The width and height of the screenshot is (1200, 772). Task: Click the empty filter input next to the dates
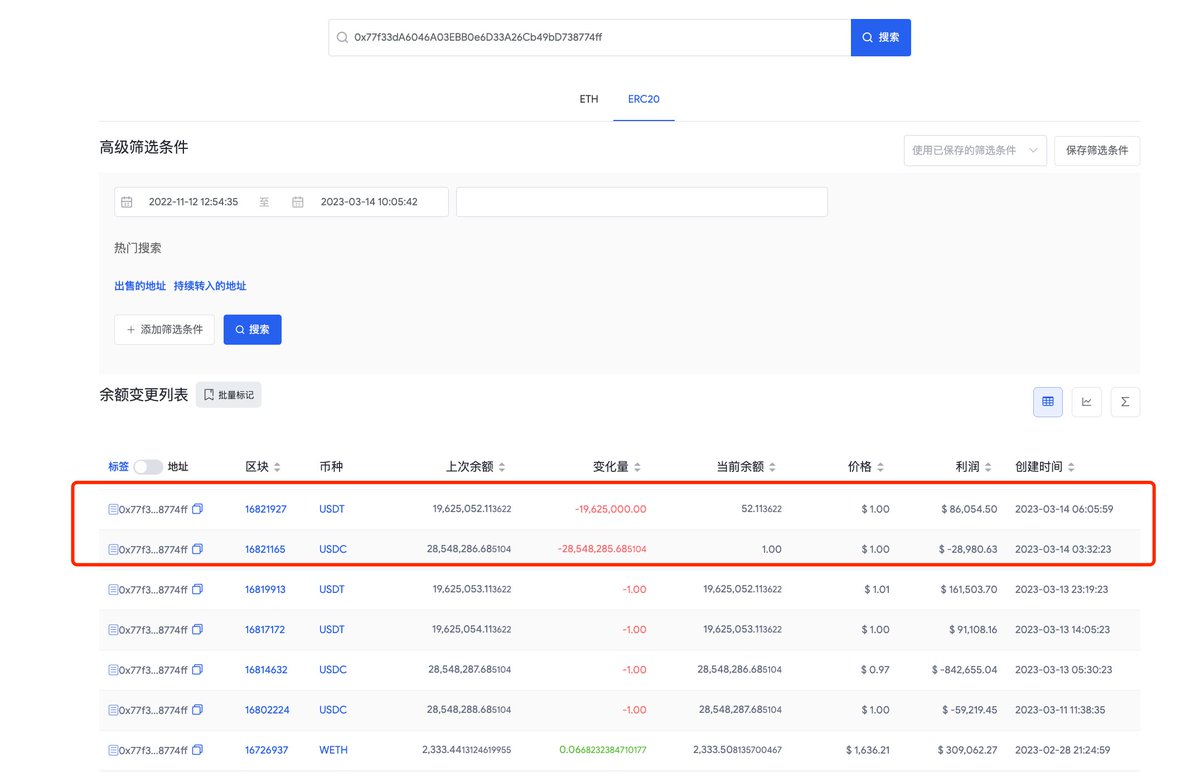click(x=642, y=202)
